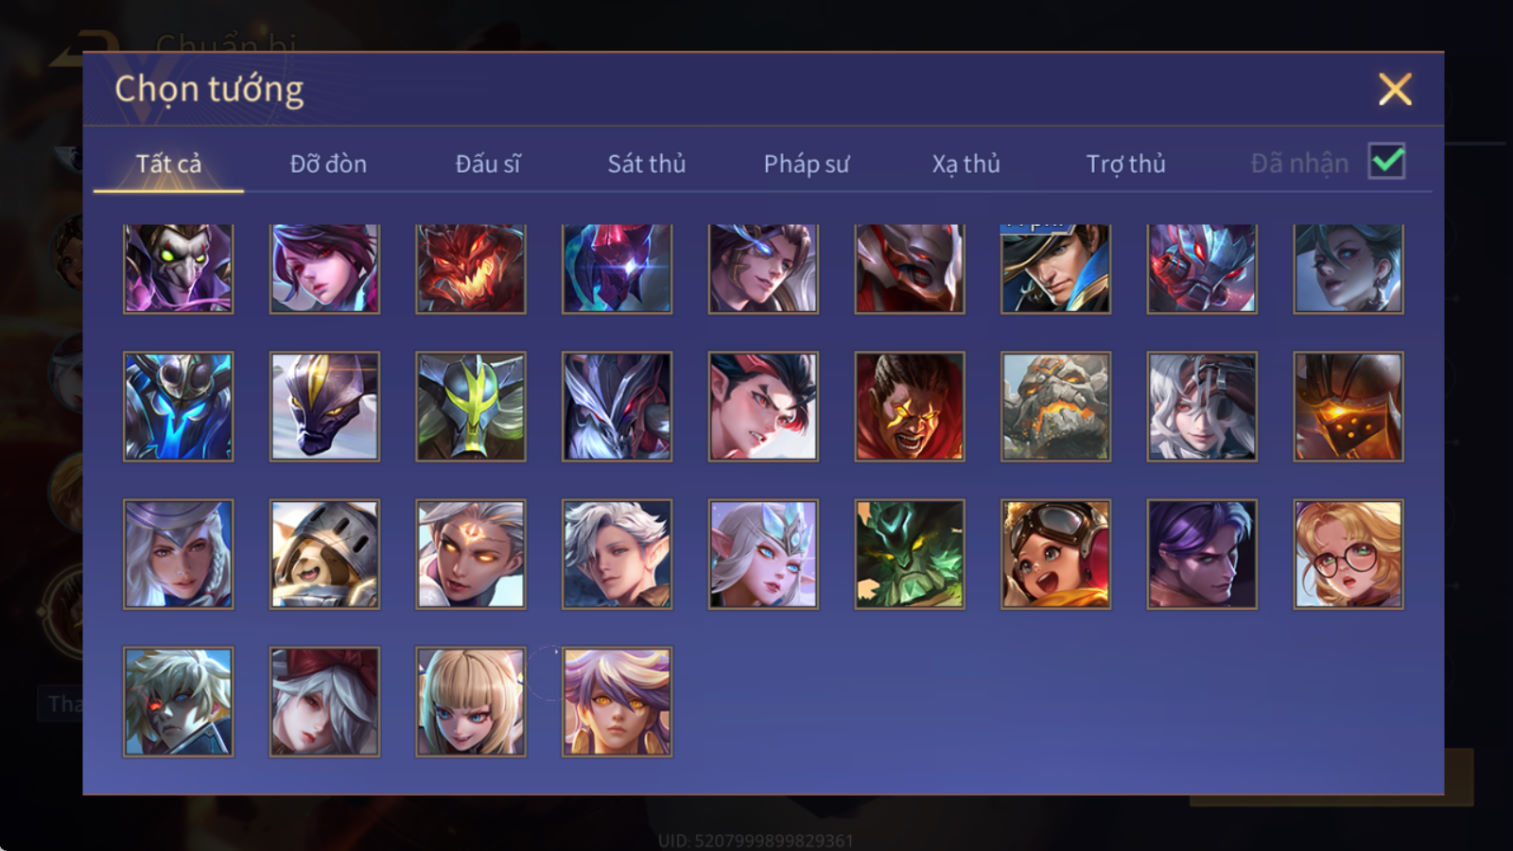Pick the blonde girl with round glasses

pyautogui.click(x=1348, y=554)
